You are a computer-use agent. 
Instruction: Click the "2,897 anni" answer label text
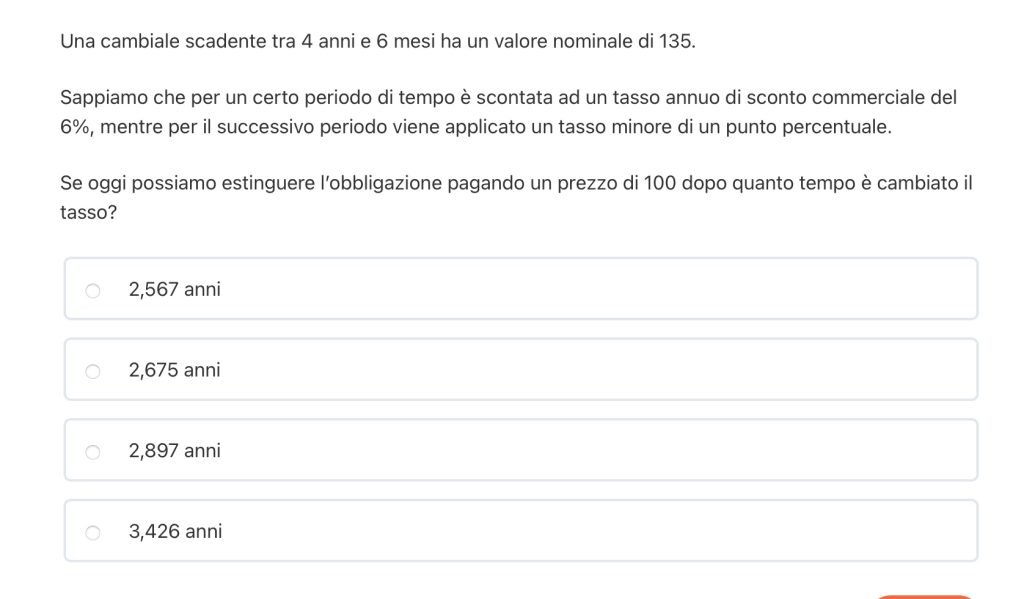tap(174, 451)
